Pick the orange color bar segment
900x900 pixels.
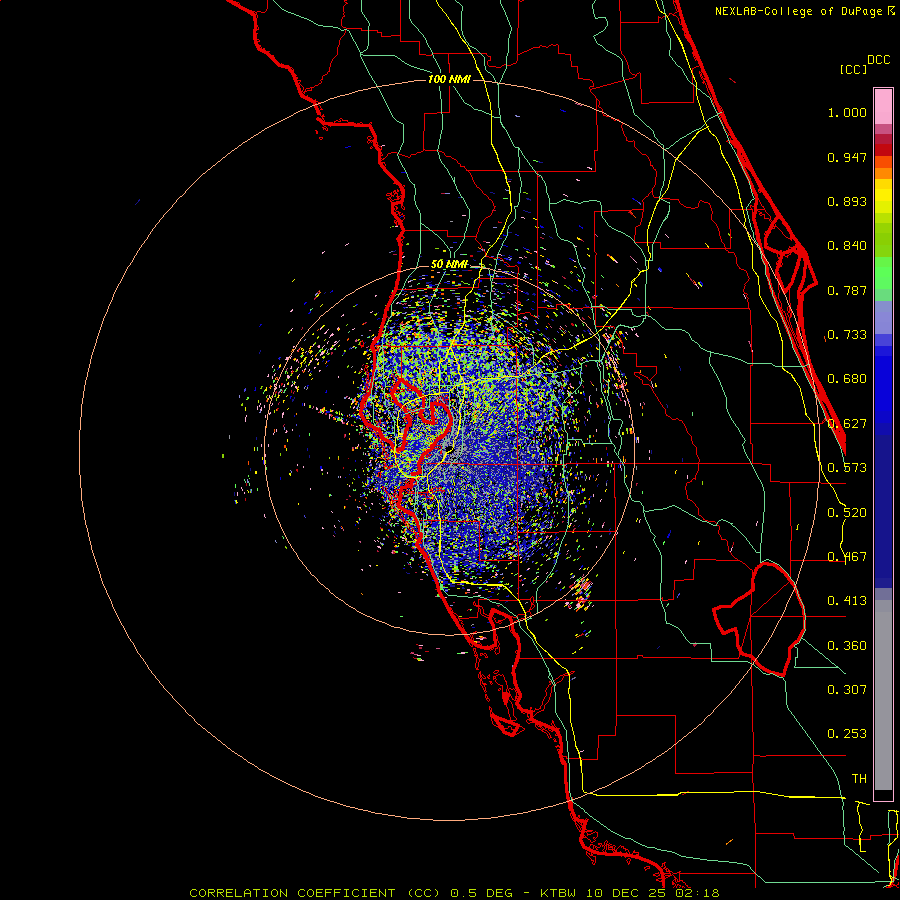tap(883, 173)
